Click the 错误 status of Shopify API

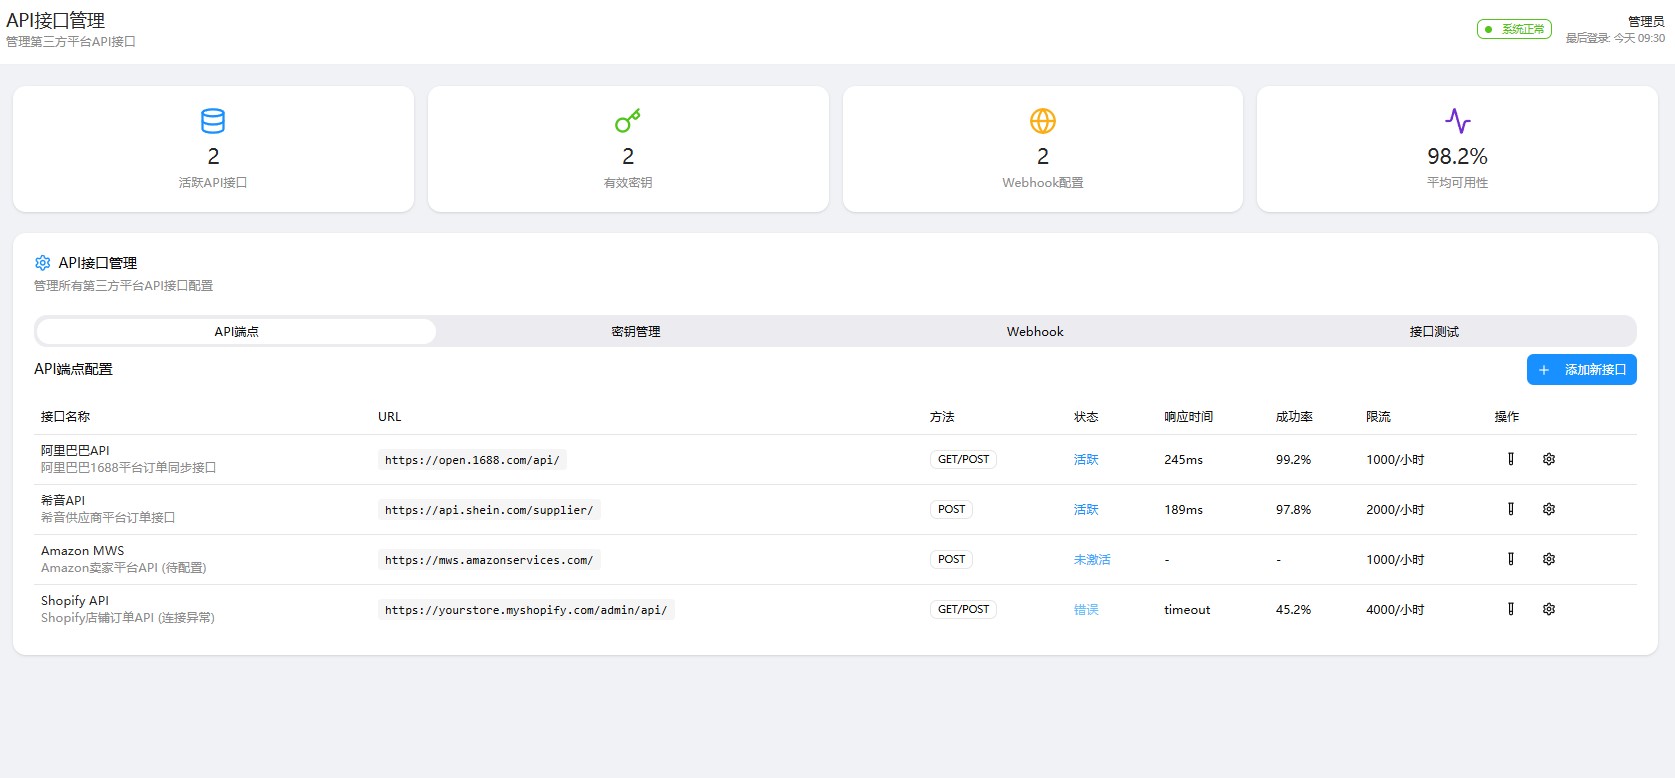pos(1086,610)
